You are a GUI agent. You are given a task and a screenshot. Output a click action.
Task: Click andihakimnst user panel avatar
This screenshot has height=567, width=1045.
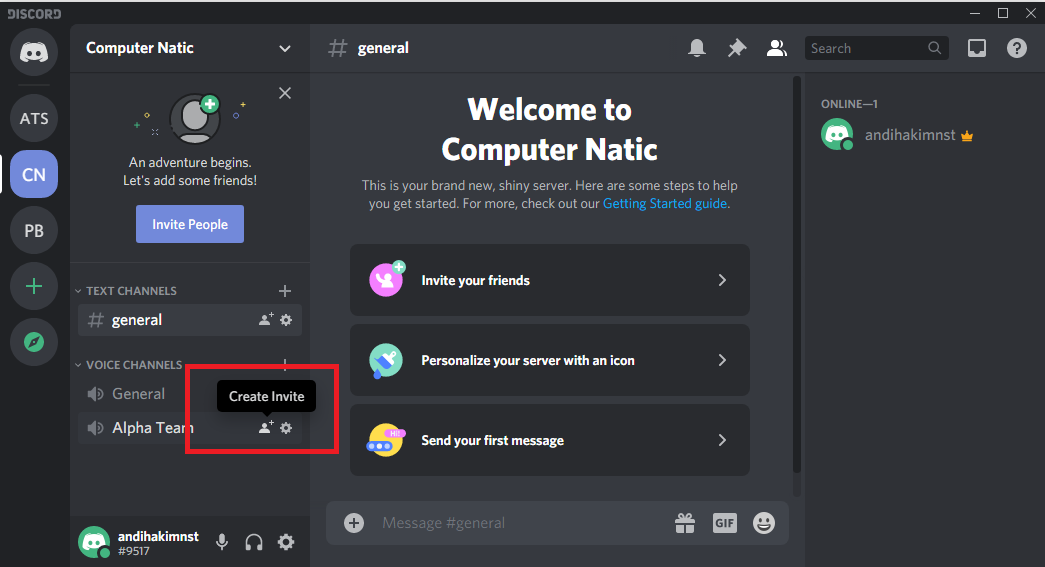[x=94, y=542]
